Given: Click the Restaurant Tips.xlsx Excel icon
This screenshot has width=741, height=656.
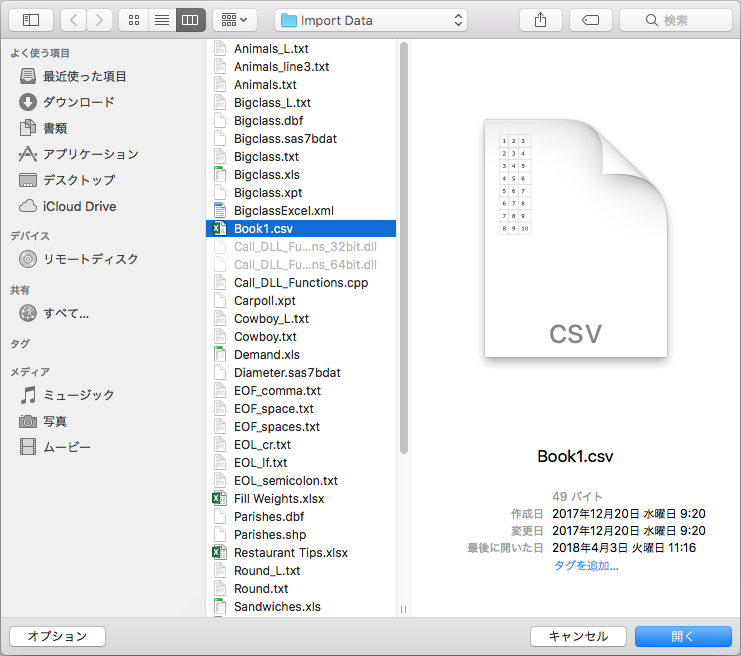Looking at the screenshot, I should 219,552.
